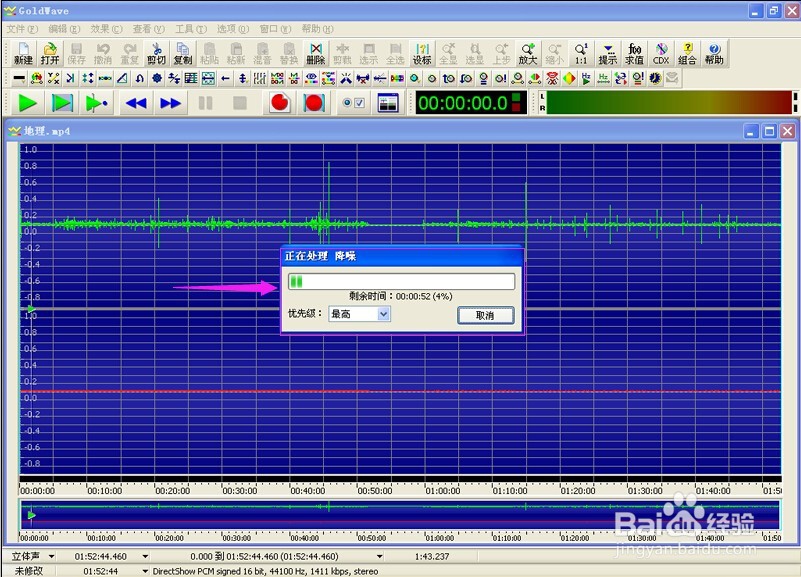The width and height of the screenshot is (801, 577).
Task: Click the 01:00:00 mark on main timeline ruler
Action: pos(442,491)
